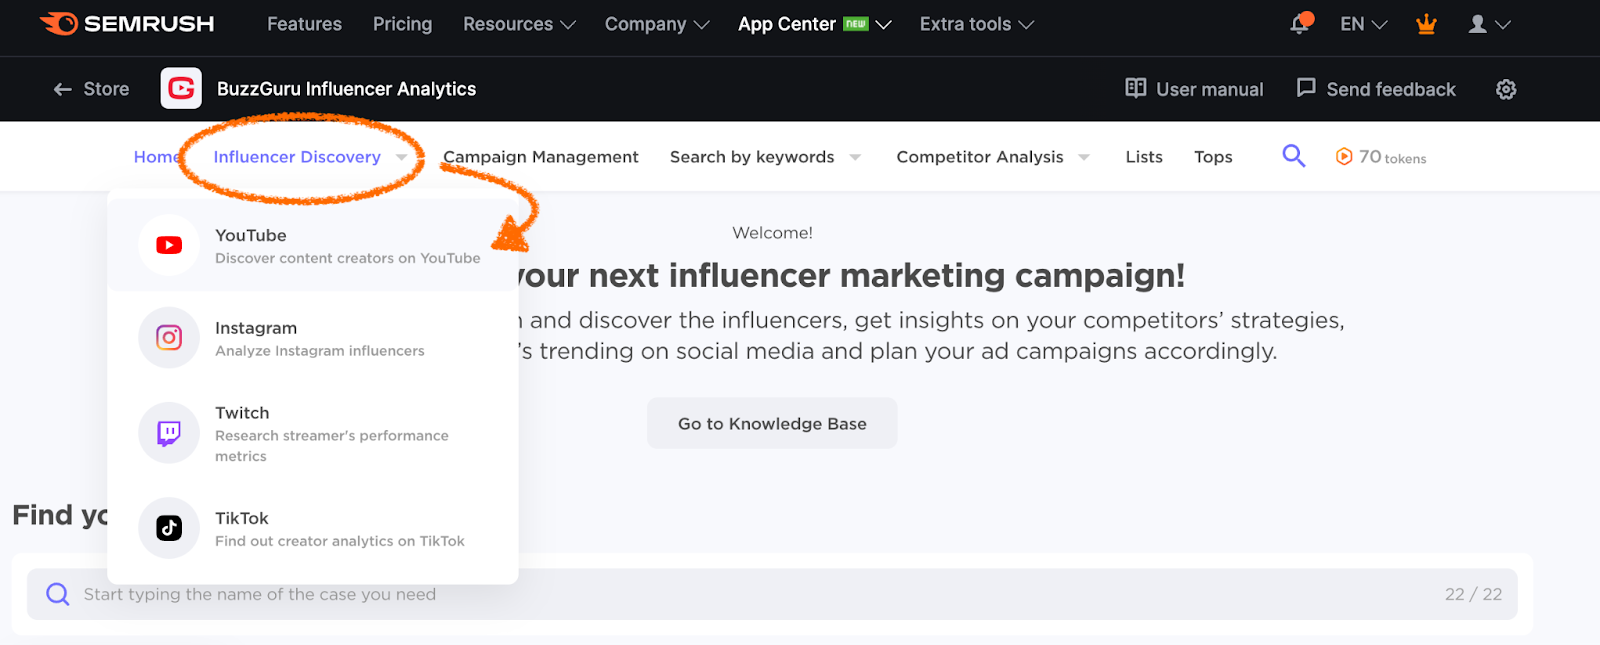Click the Semrush logo
This screenshot has width=1600, height=645.
[x=126, y=24]
